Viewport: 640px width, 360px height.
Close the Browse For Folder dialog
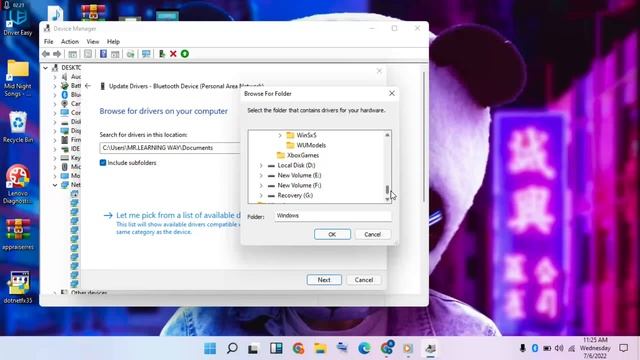coord(392,93)
